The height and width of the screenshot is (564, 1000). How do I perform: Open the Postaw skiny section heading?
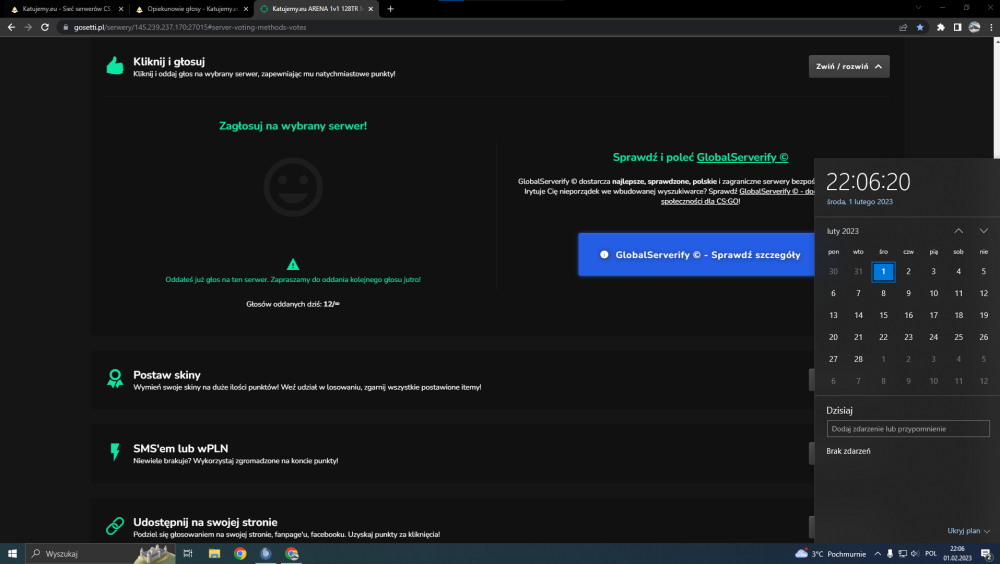[166, 375]
